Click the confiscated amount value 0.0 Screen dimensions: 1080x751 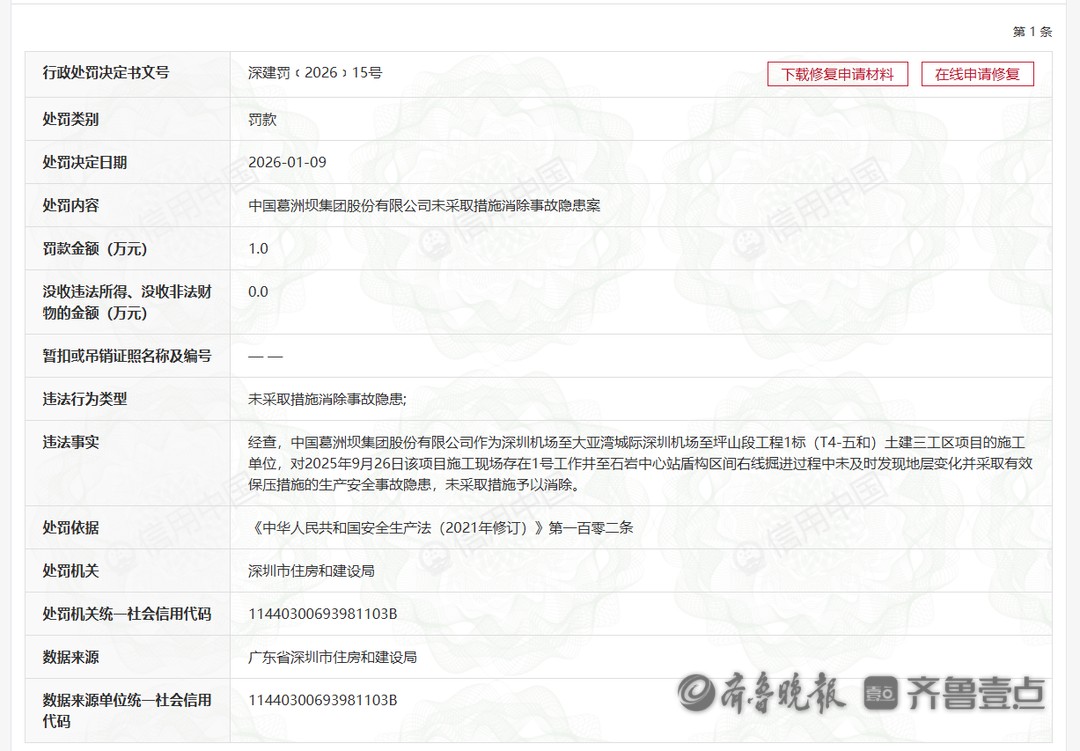pyautogui.click(x=258, y=292)
